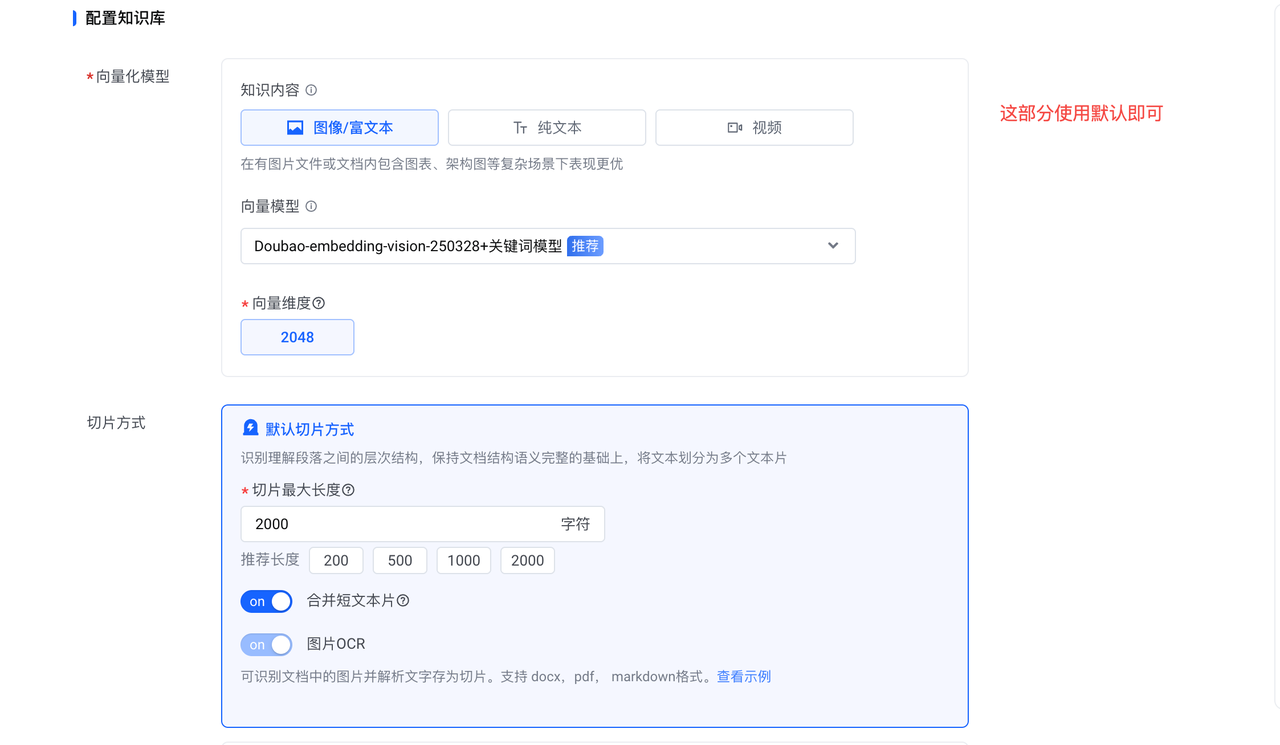Click info icon next to 知识内容
Screen dimensions: 1280x745
click(x=311, y=90)
